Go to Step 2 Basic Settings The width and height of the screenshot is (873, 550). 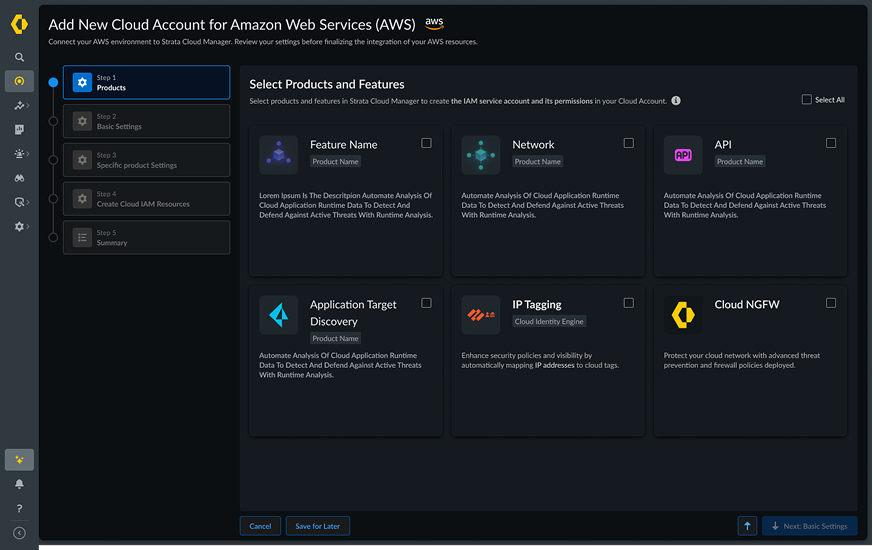coord(146,121)
